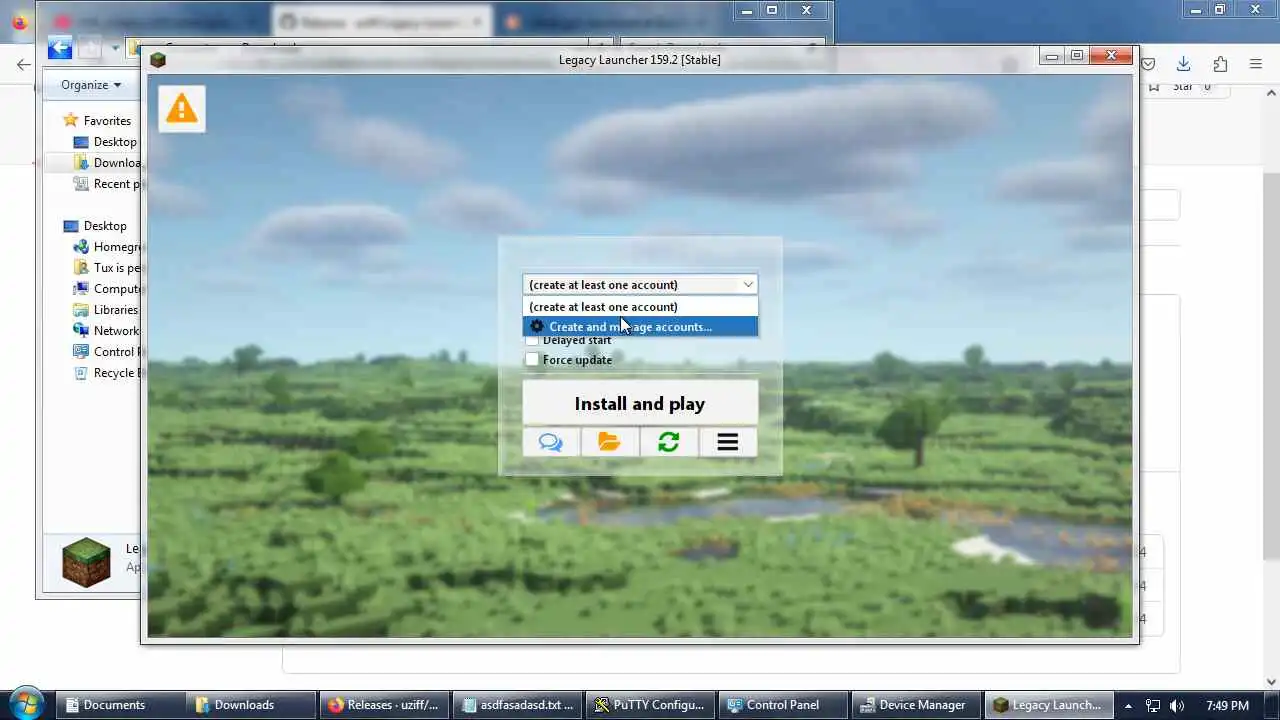The height and width of the screenshot is (720, 1280).
Task: Open the hamburger settings menu button
Action: [x=728, y=442]
